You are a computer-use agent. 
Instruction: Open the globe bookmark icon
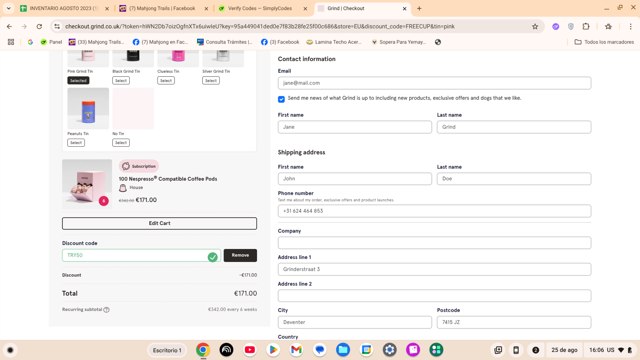click(x=438, y=42)
